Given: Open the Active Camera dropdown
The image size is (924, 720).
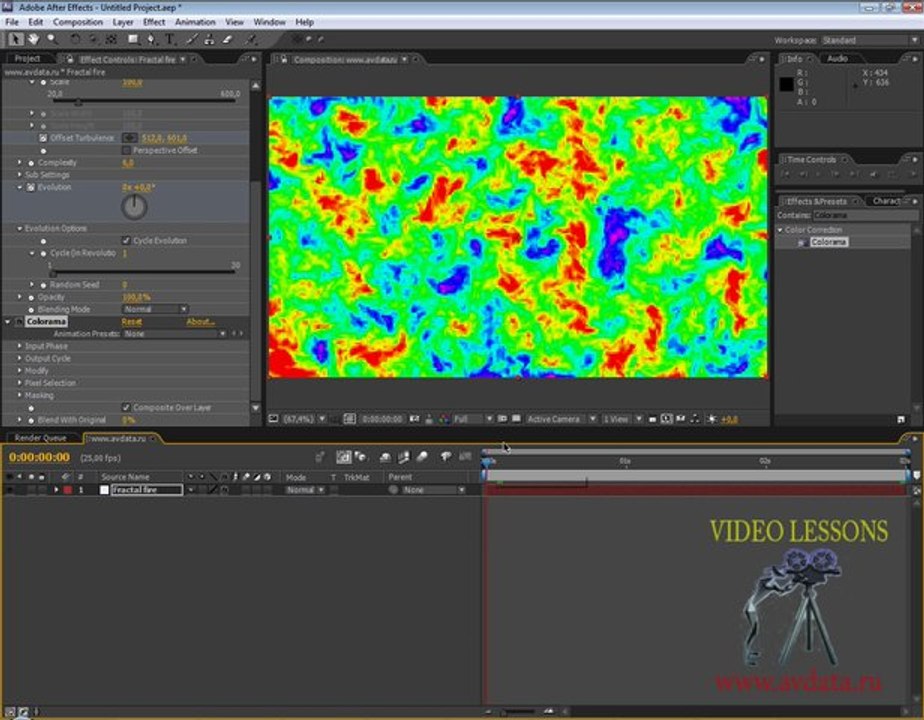Looking at the screenshot, I should (561, 419).
